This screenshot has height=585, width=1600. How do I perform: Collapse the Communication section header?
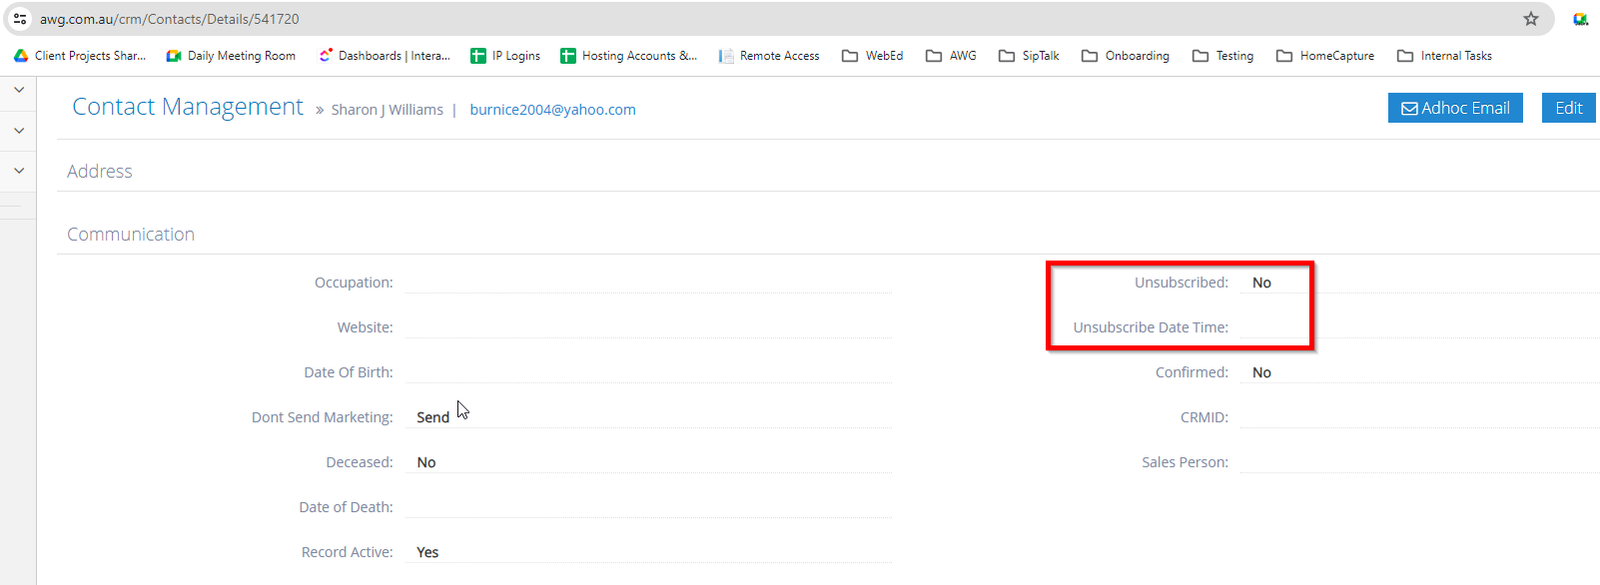click(x=131, y=234)
